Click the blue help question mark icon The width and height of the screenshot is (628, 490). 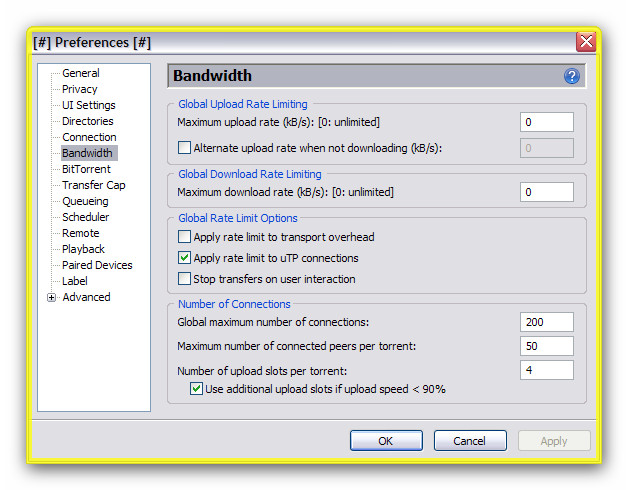pos(572,76)
